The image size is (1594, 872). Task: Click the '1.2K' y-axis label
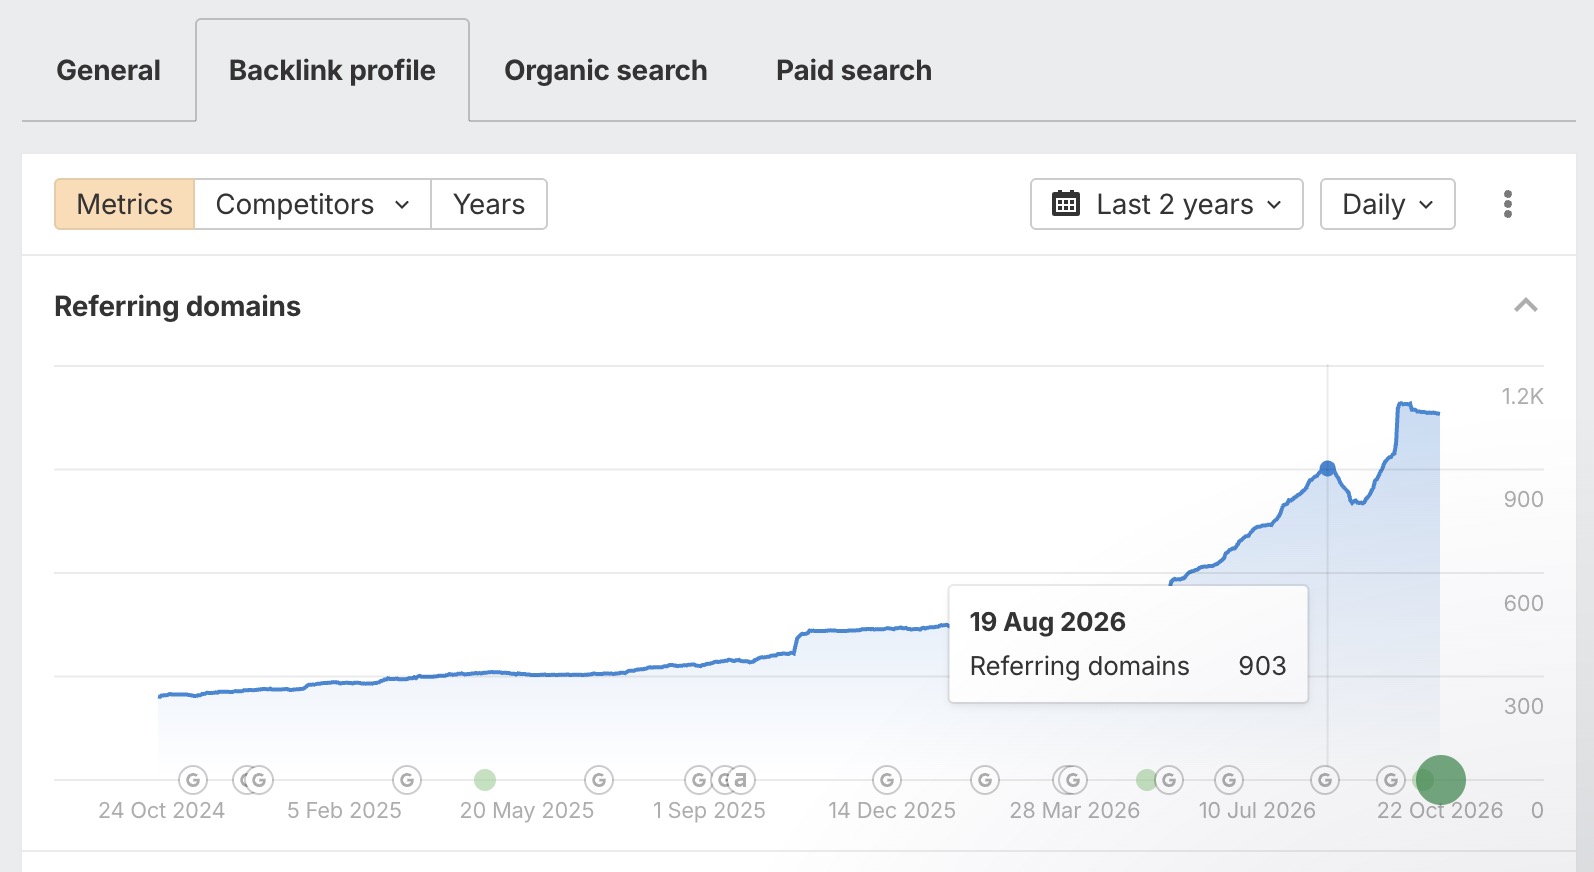tap(1522, 396)
